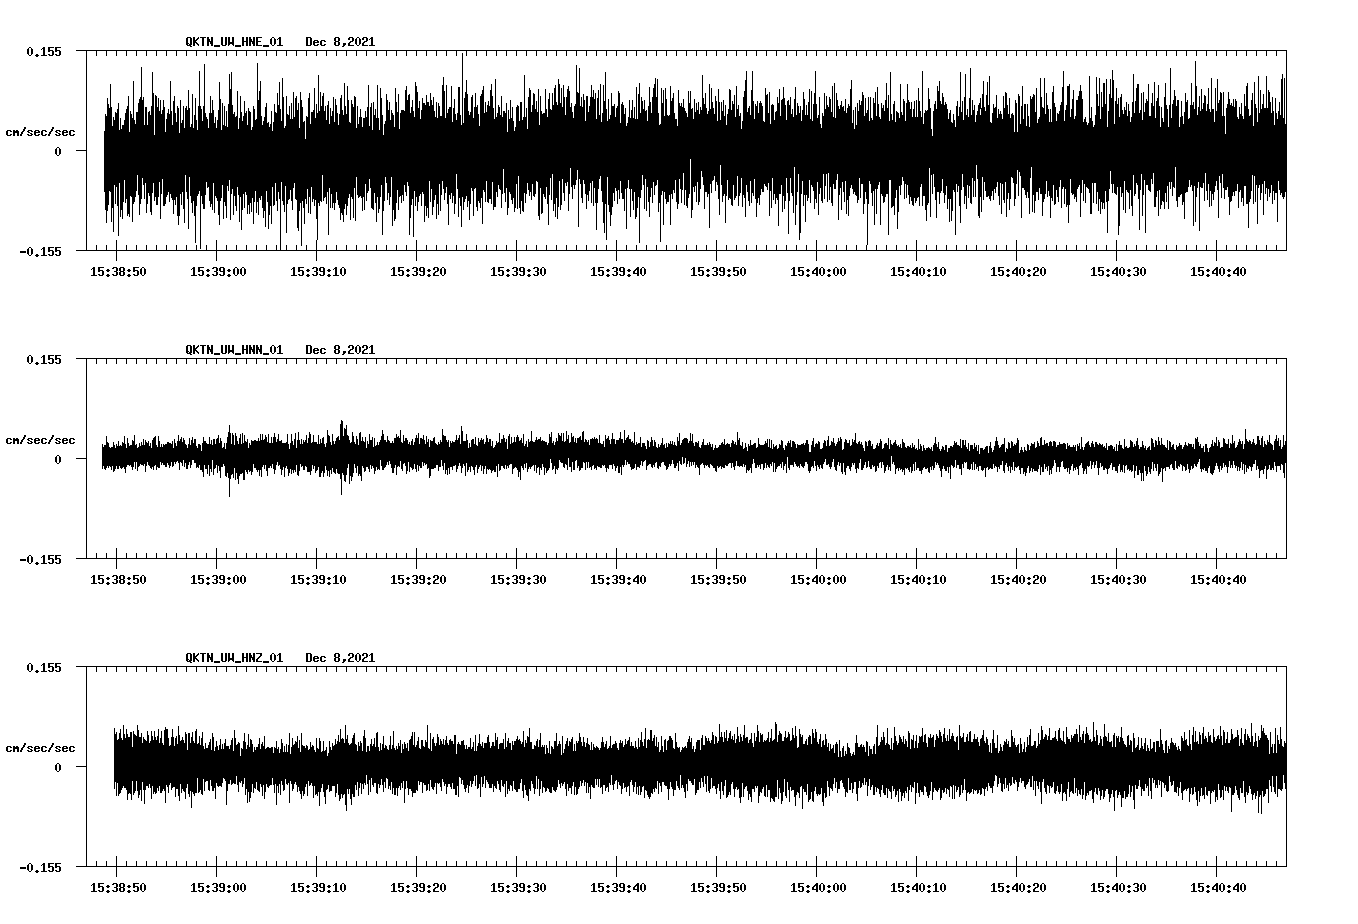Click the QKTN_UW_HNN_01 channel title
Viewport: 1358px width, 924px height.
(x=234, y=350)
